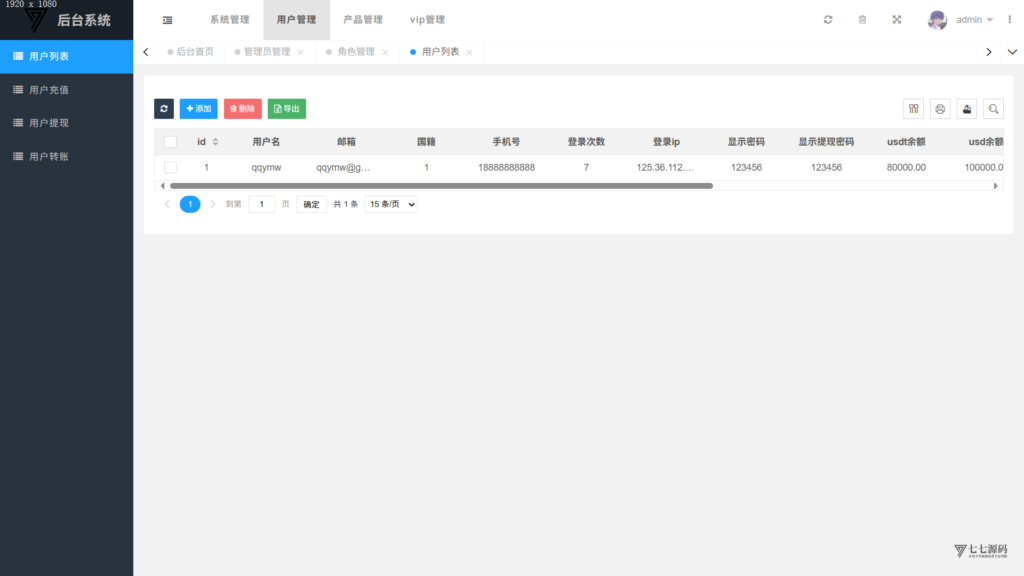Click the red 删除 button
This screenshot has width=1024, height=576.
tap(243, 108)
